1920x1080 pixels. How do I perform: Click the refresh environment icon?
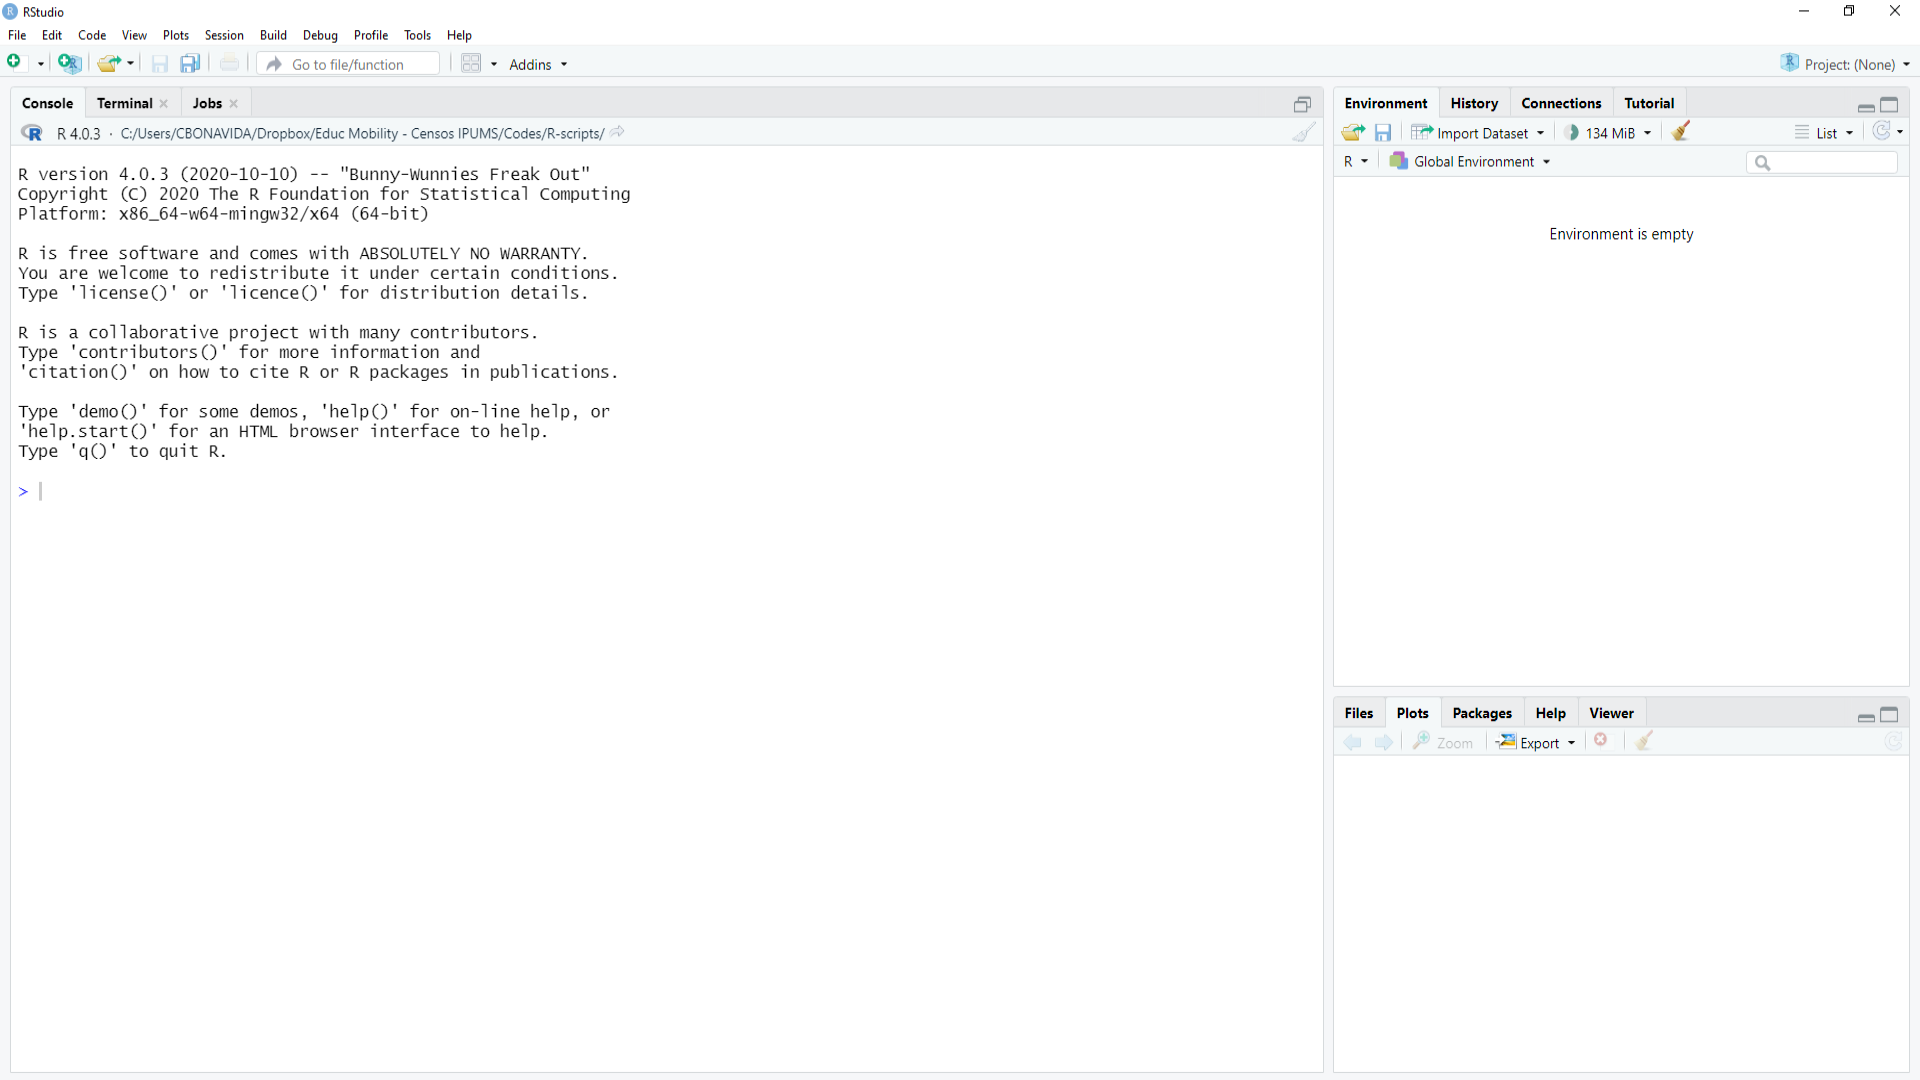[x=1882, y=132]
